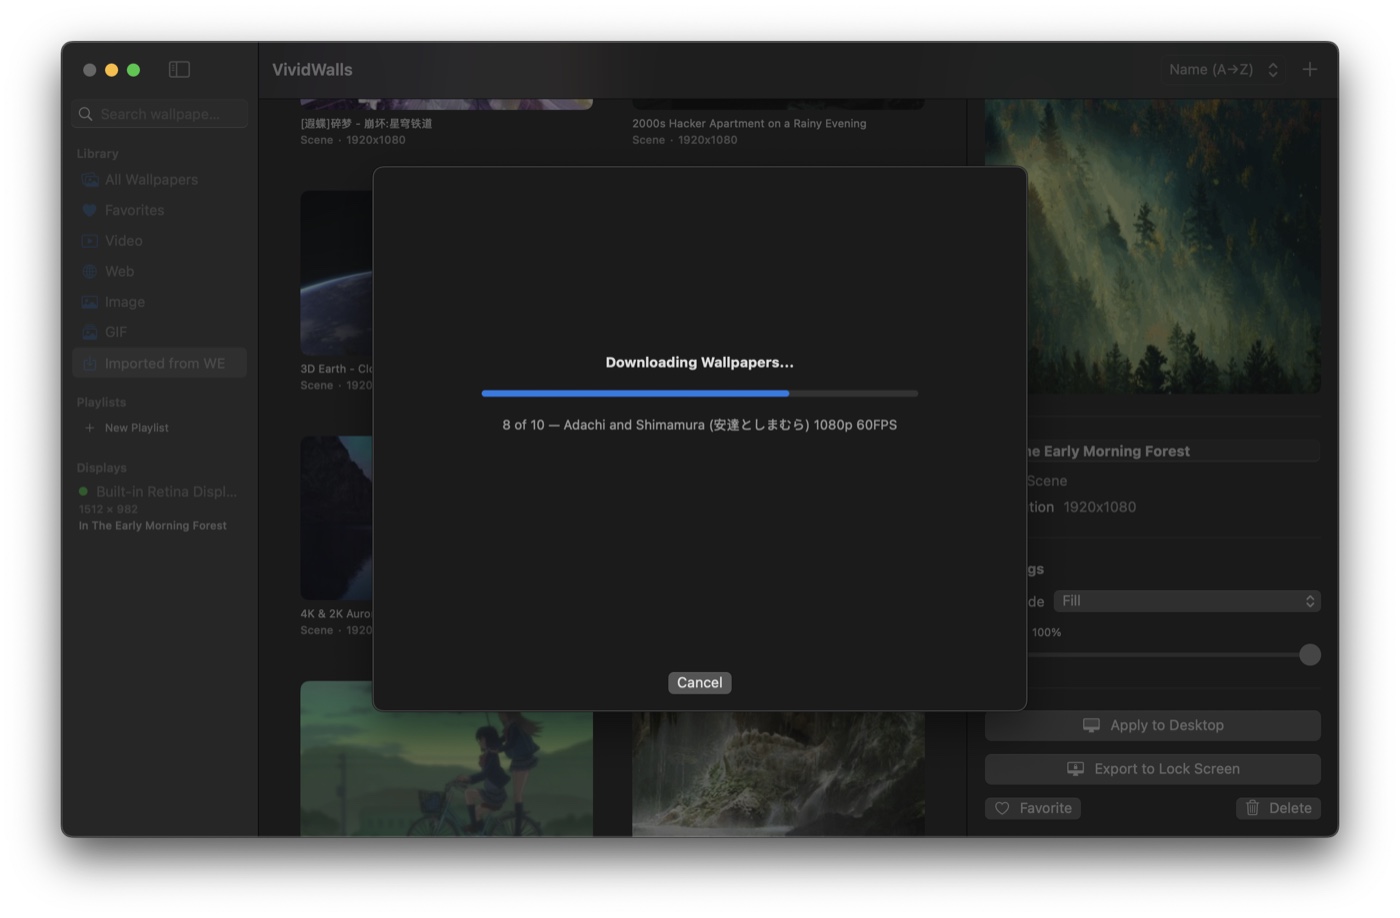Open the Web category
1400x918 pixels.
[x=159, y=271]
